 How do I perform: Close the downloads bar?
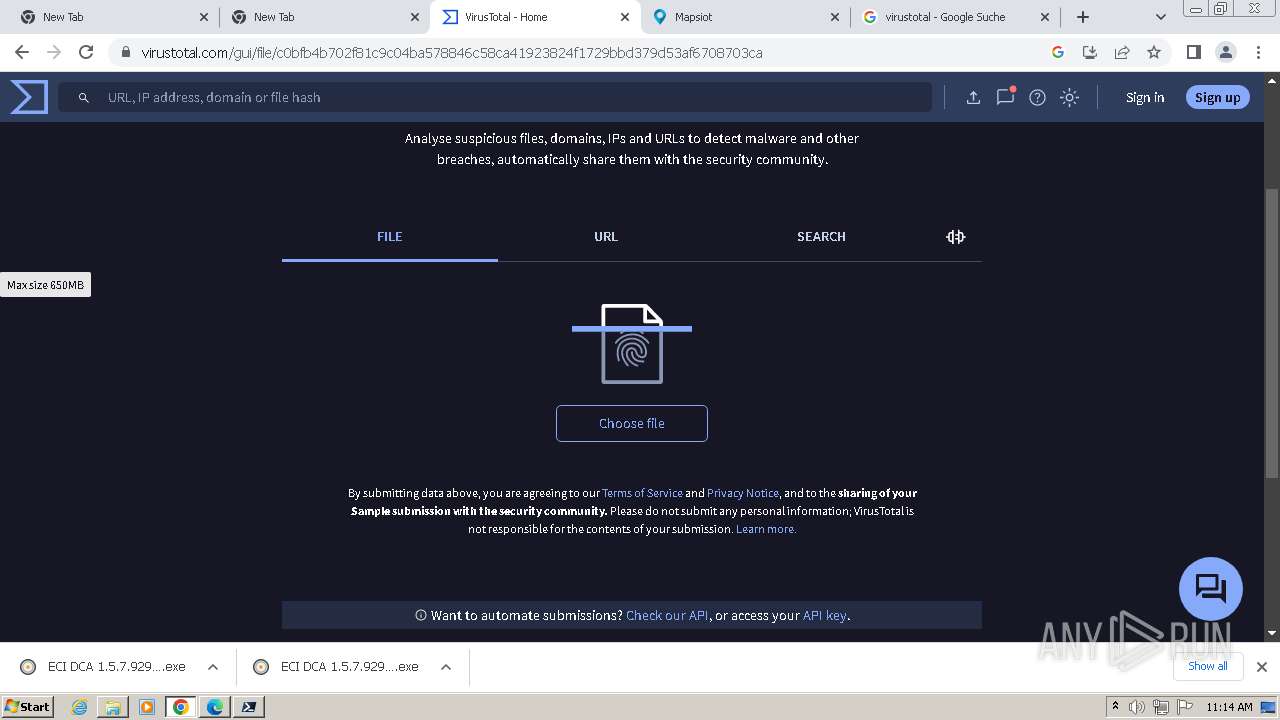[1262, 667]
